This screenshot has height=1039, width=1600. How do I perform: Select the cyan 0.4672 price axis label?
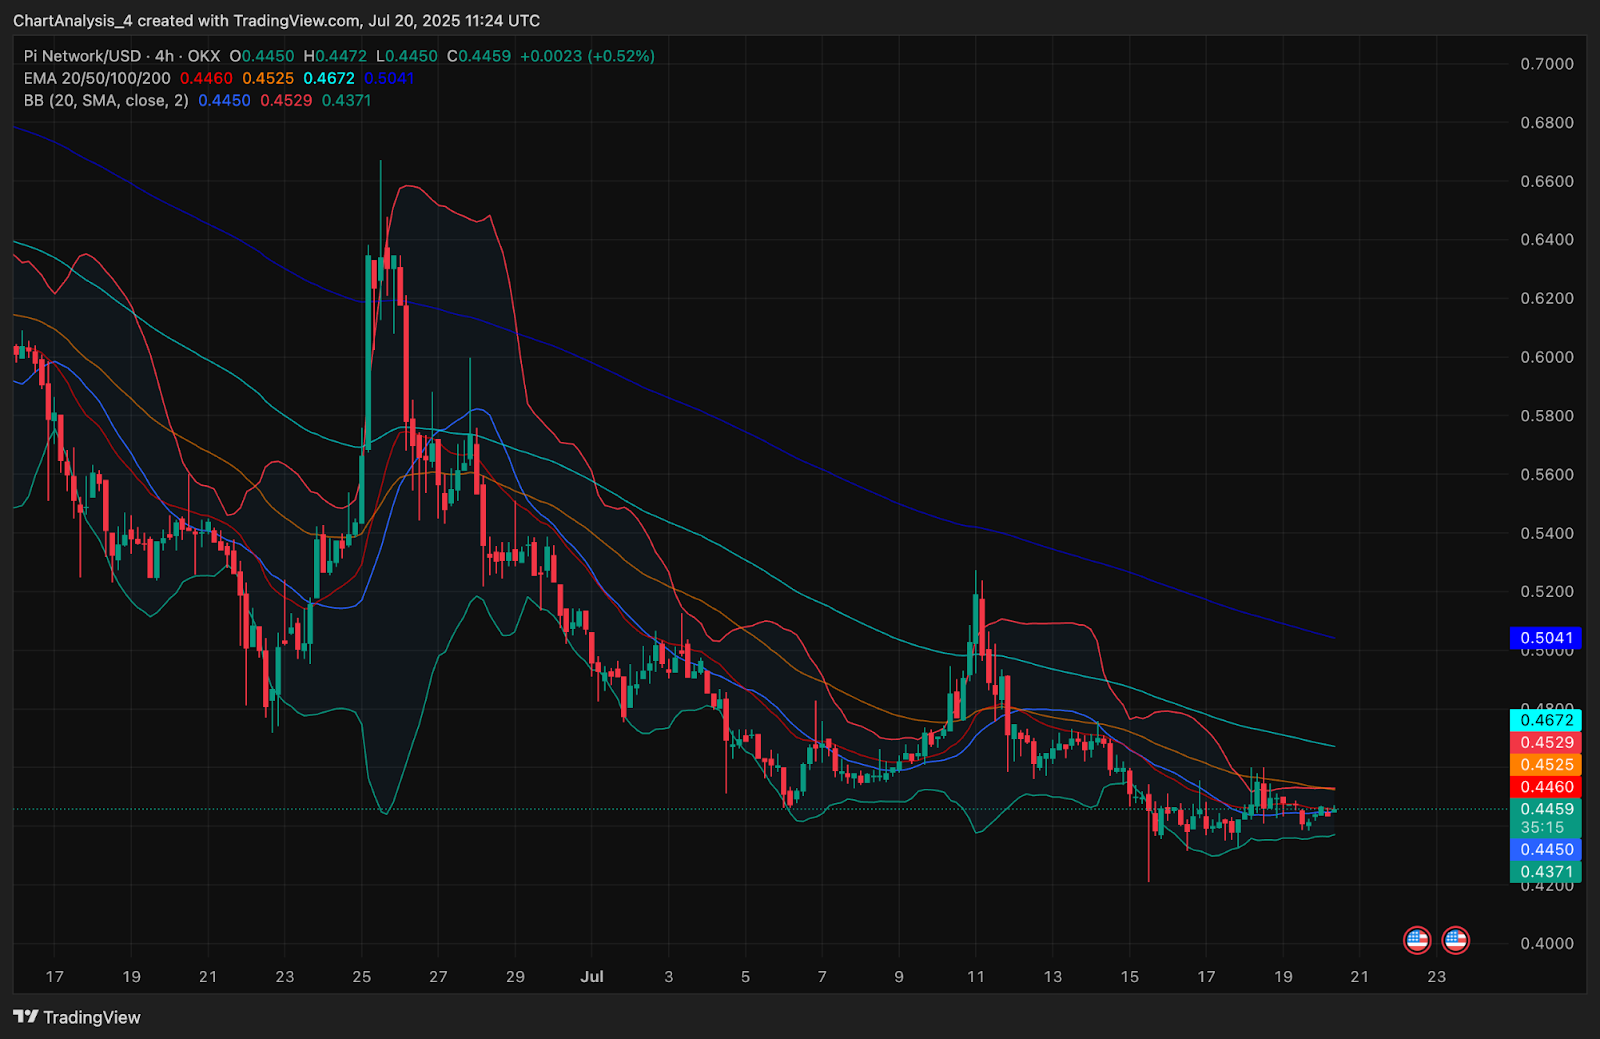coord(1546,720)
